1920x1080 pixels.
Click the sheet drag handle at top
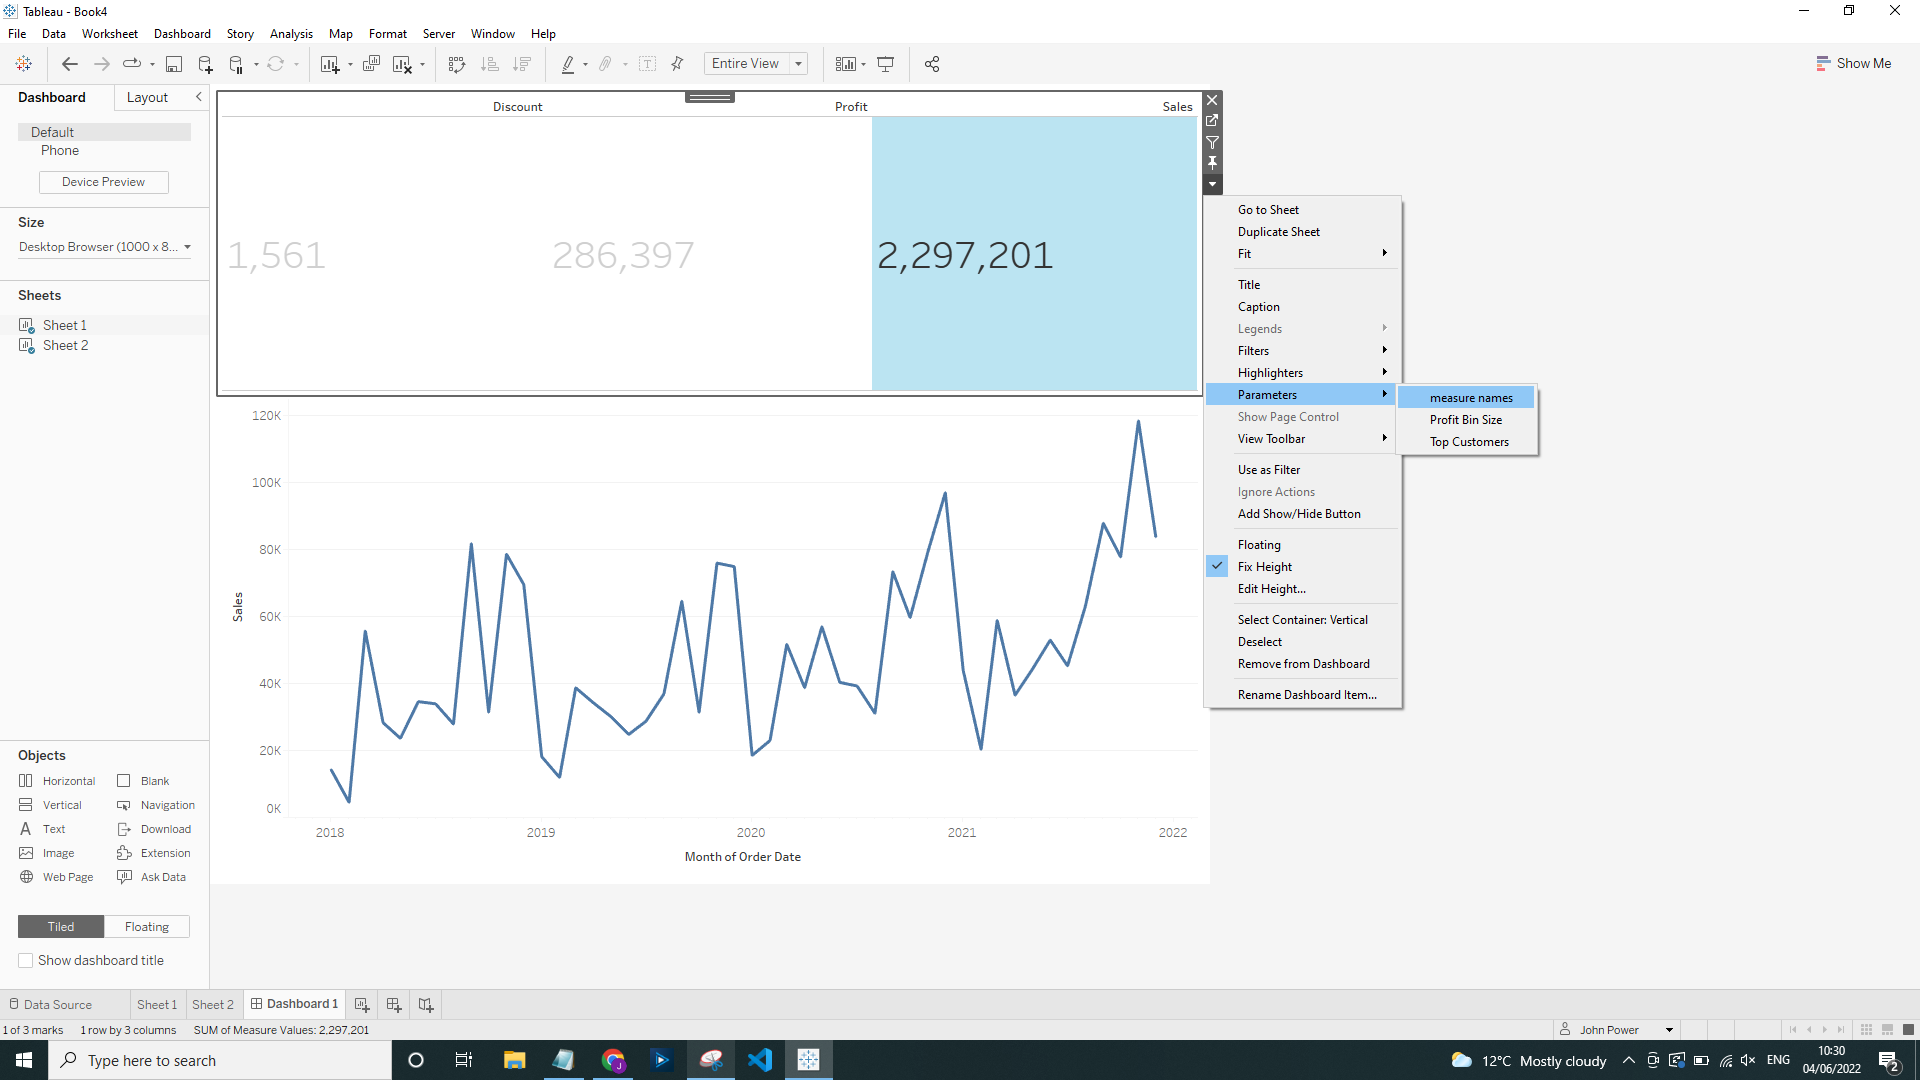(710, 97)
